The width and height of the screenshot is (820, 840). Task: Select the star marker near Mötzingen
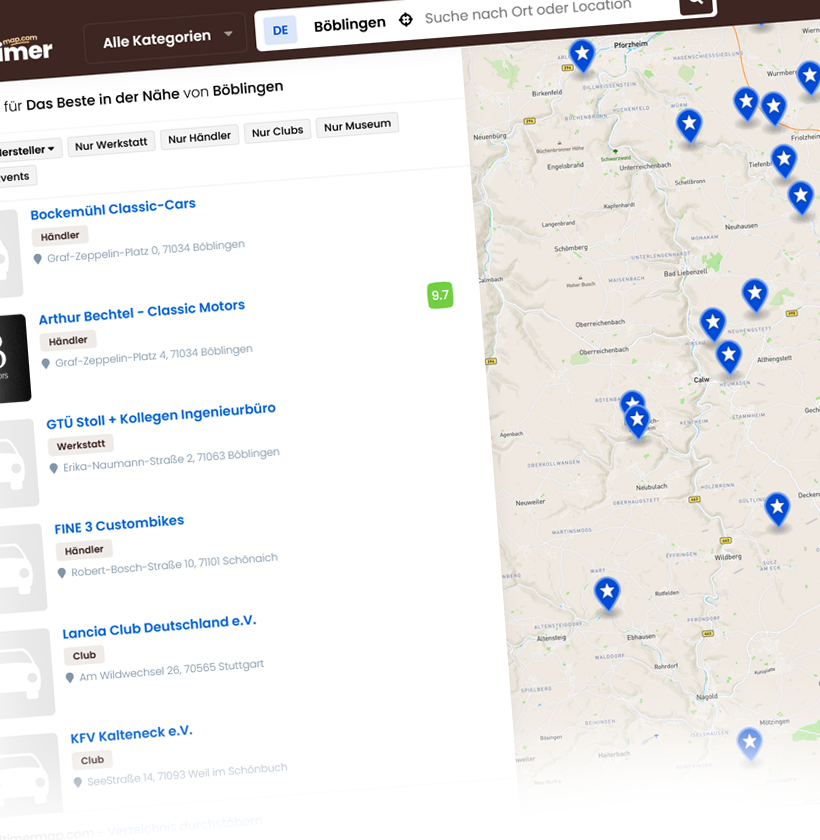749,744
